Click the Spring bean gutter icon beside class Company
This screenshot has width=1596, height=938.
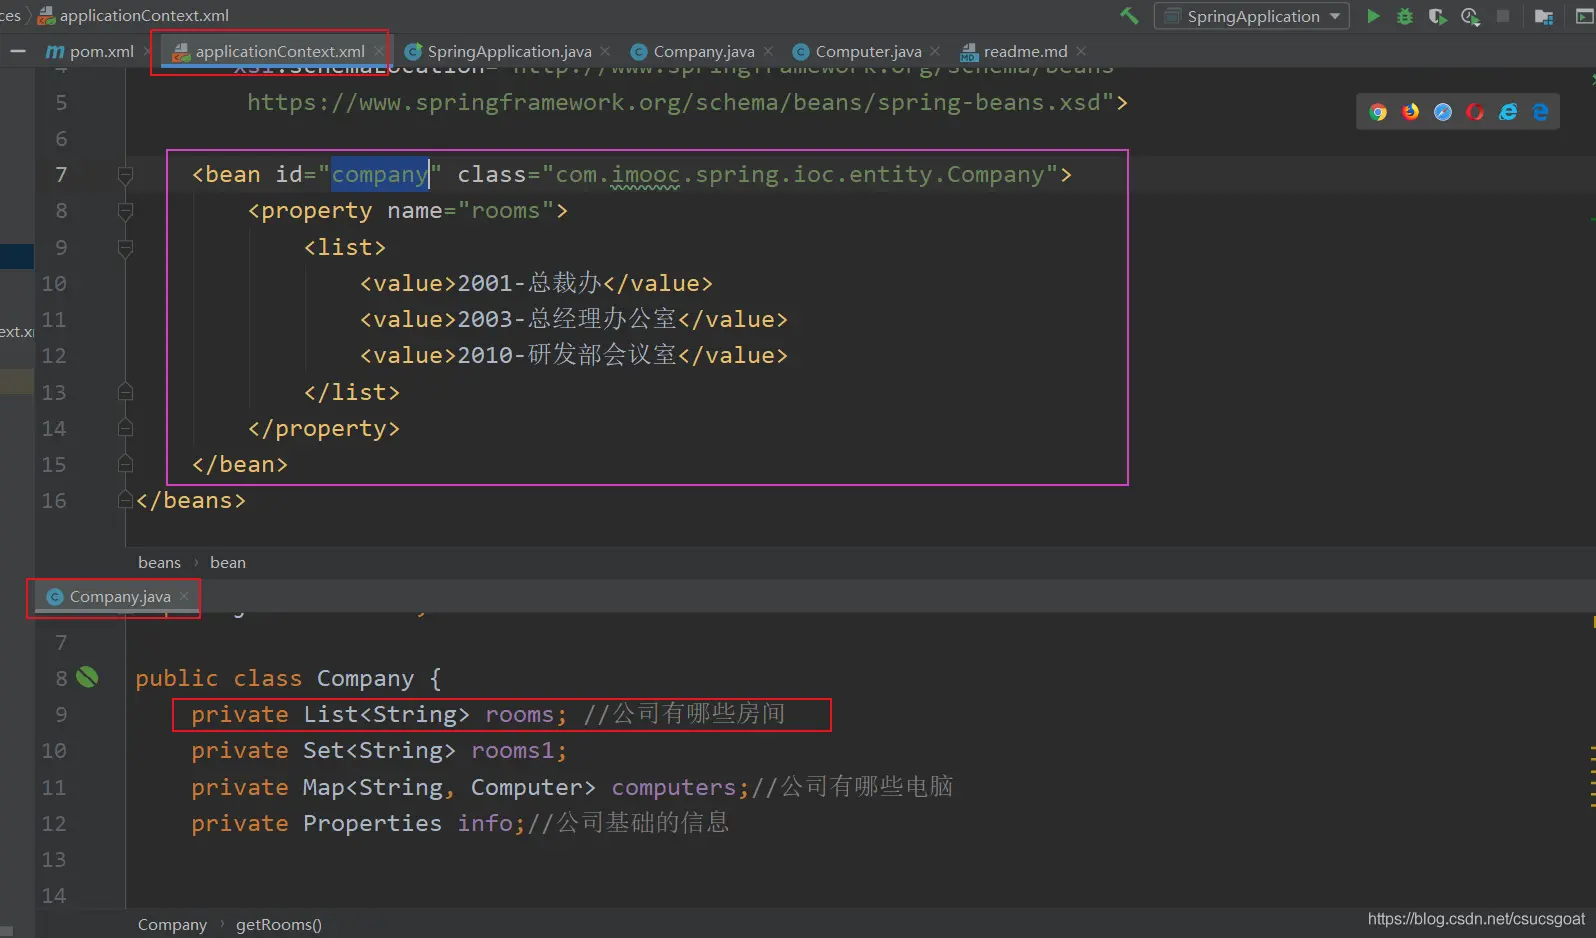(x=88, y=678)
